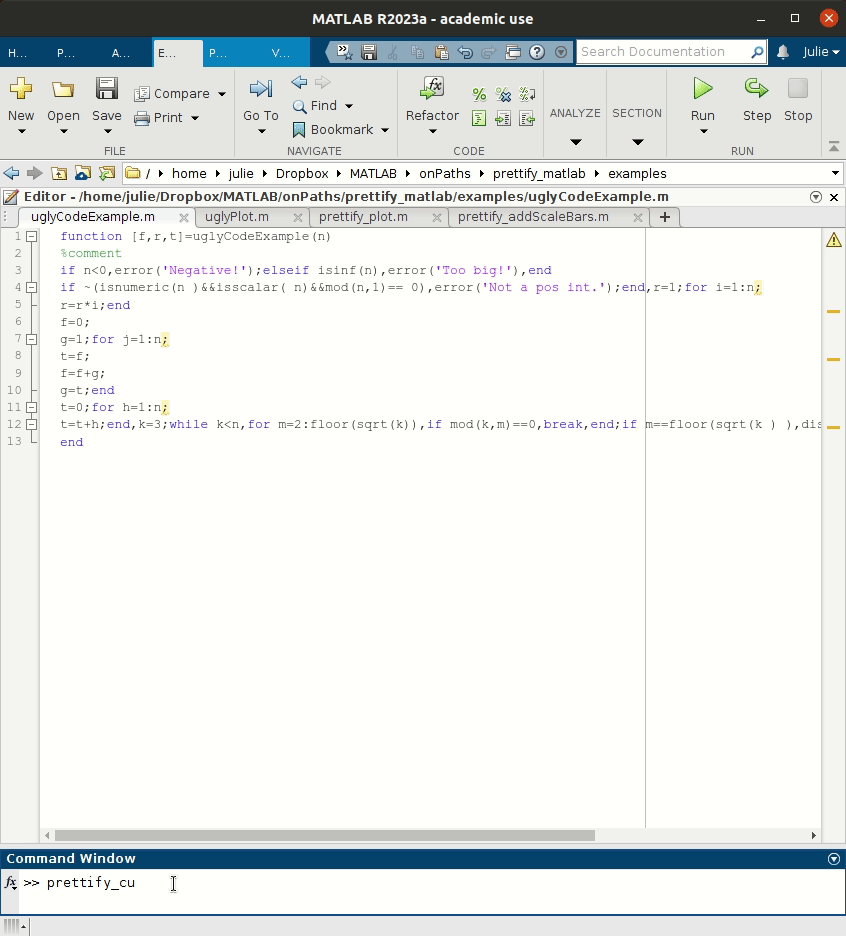Collapse the toolstrip with the minimize arrow

click(834, 147)
